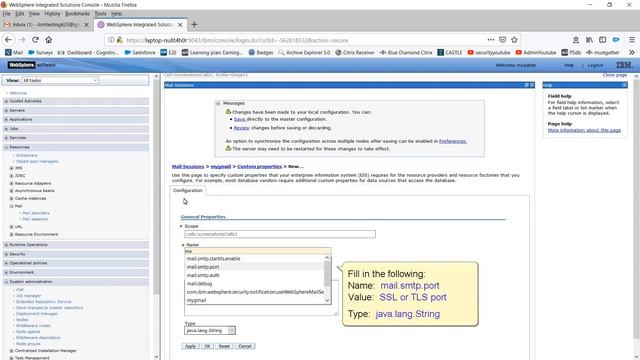Expand the Resource Adapters node
The height and width of the screenshot is (360, 640).
(11, 183)
